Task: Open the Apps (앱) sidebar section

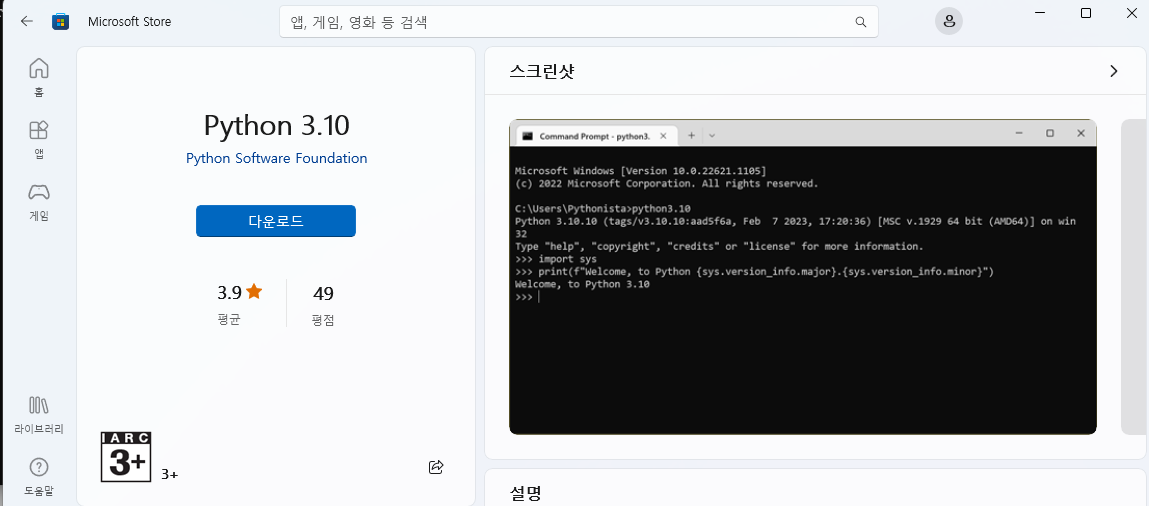Action: click(38, 140)
